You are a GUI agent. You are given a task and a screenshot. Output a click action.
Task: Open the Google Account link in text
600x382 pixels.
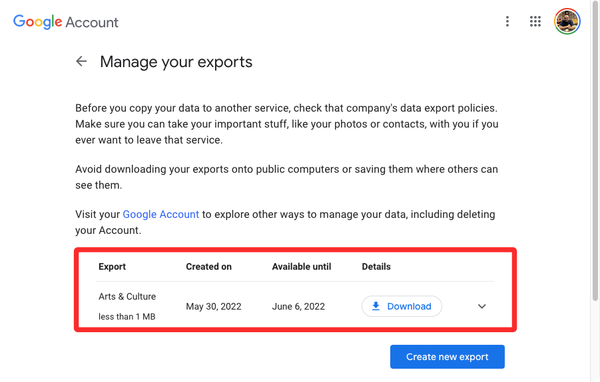161,214
